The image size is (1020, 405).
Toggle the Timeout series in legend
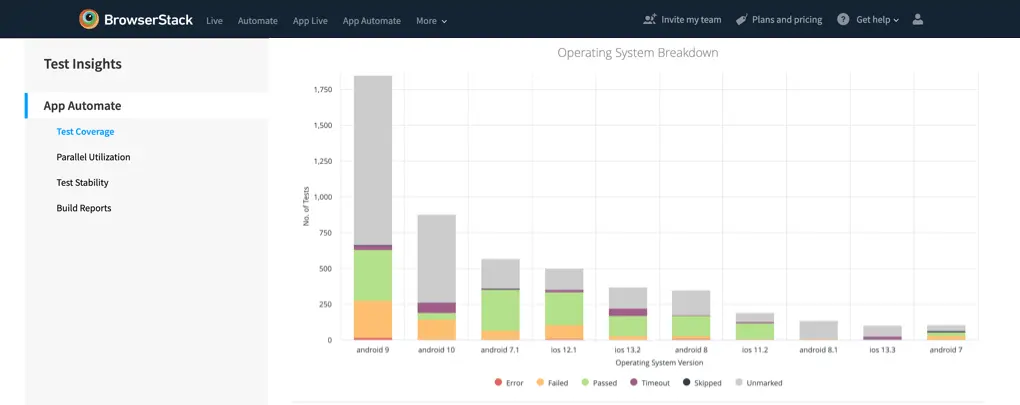coord(649,383)
